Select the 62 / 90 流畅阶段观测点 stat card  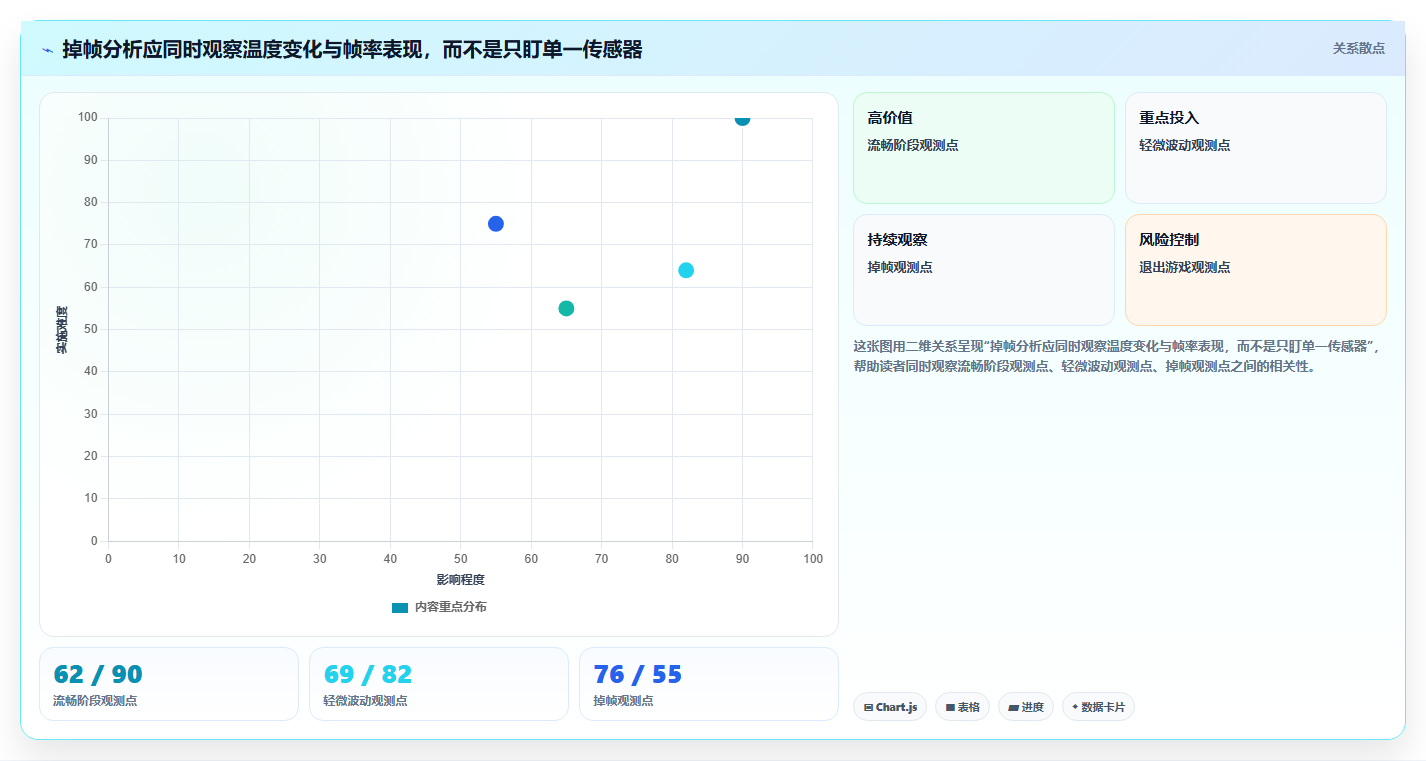click(169, 684)
